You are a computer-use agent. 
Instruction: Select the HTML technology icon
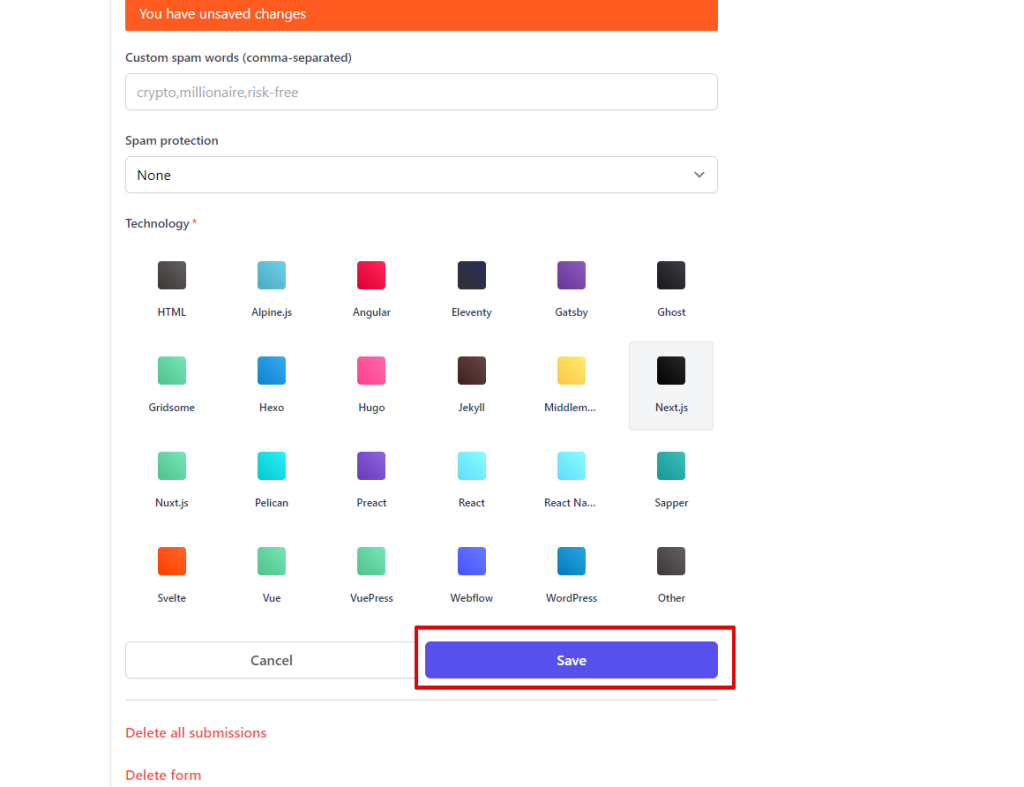[x=172, y=276]
